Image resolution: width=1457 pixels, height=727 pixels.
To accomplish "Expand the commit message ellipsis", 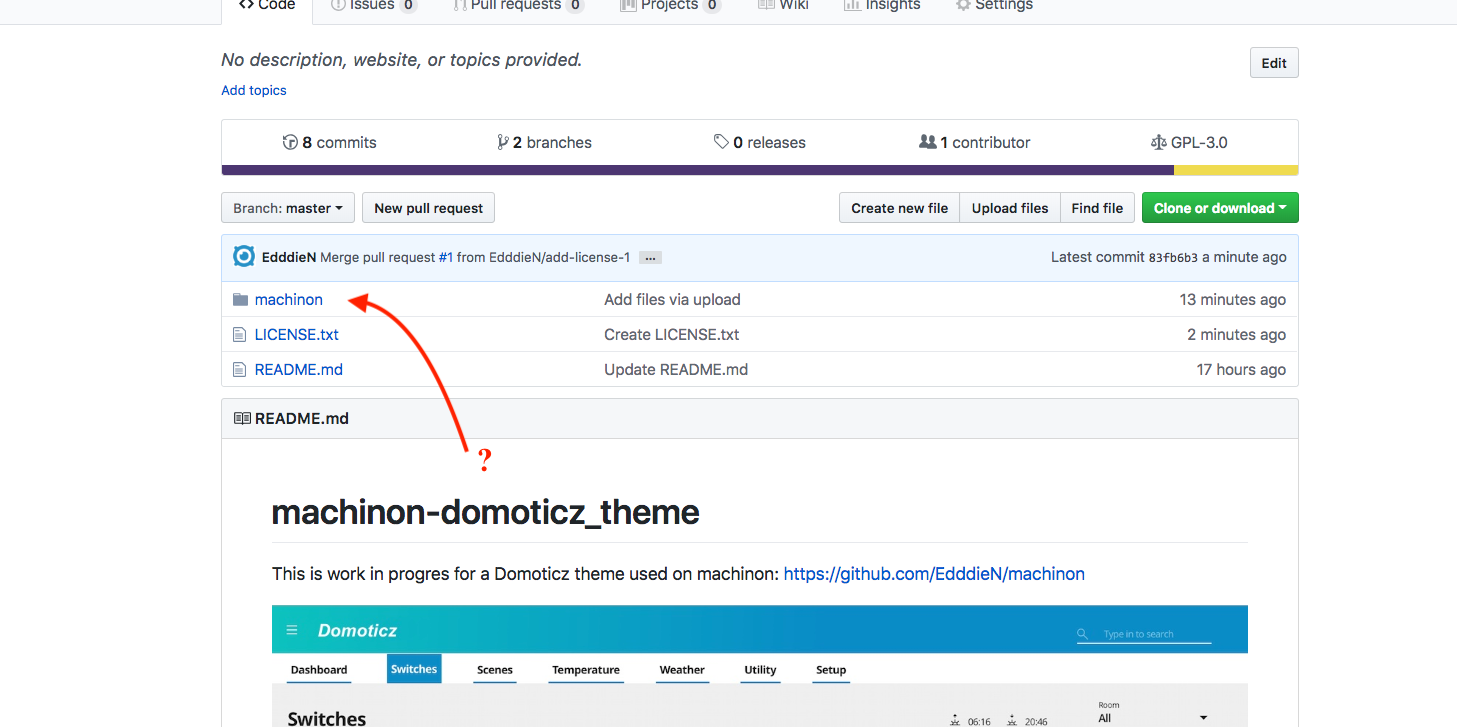I will (x=650, y=258).
